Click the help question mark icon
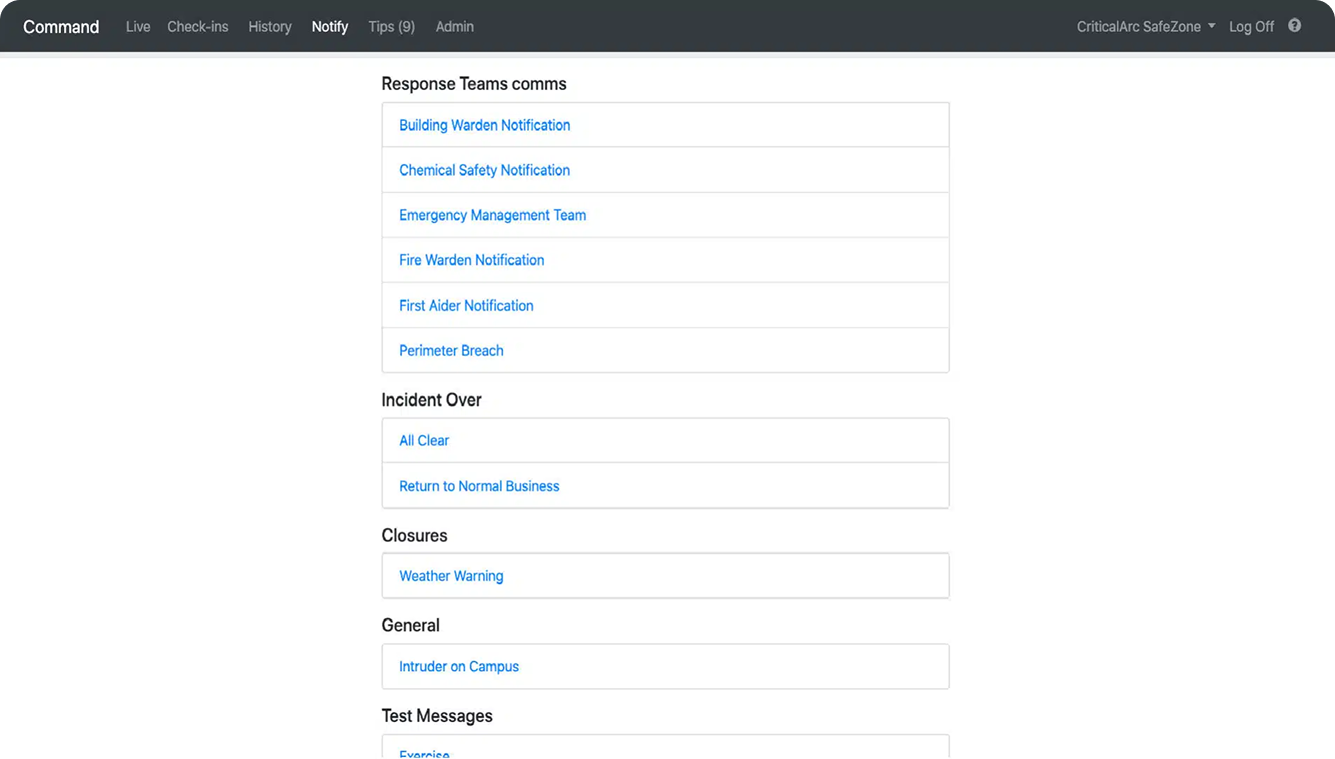Screen dimensions: 1335x759 [x=1294, y=26]
